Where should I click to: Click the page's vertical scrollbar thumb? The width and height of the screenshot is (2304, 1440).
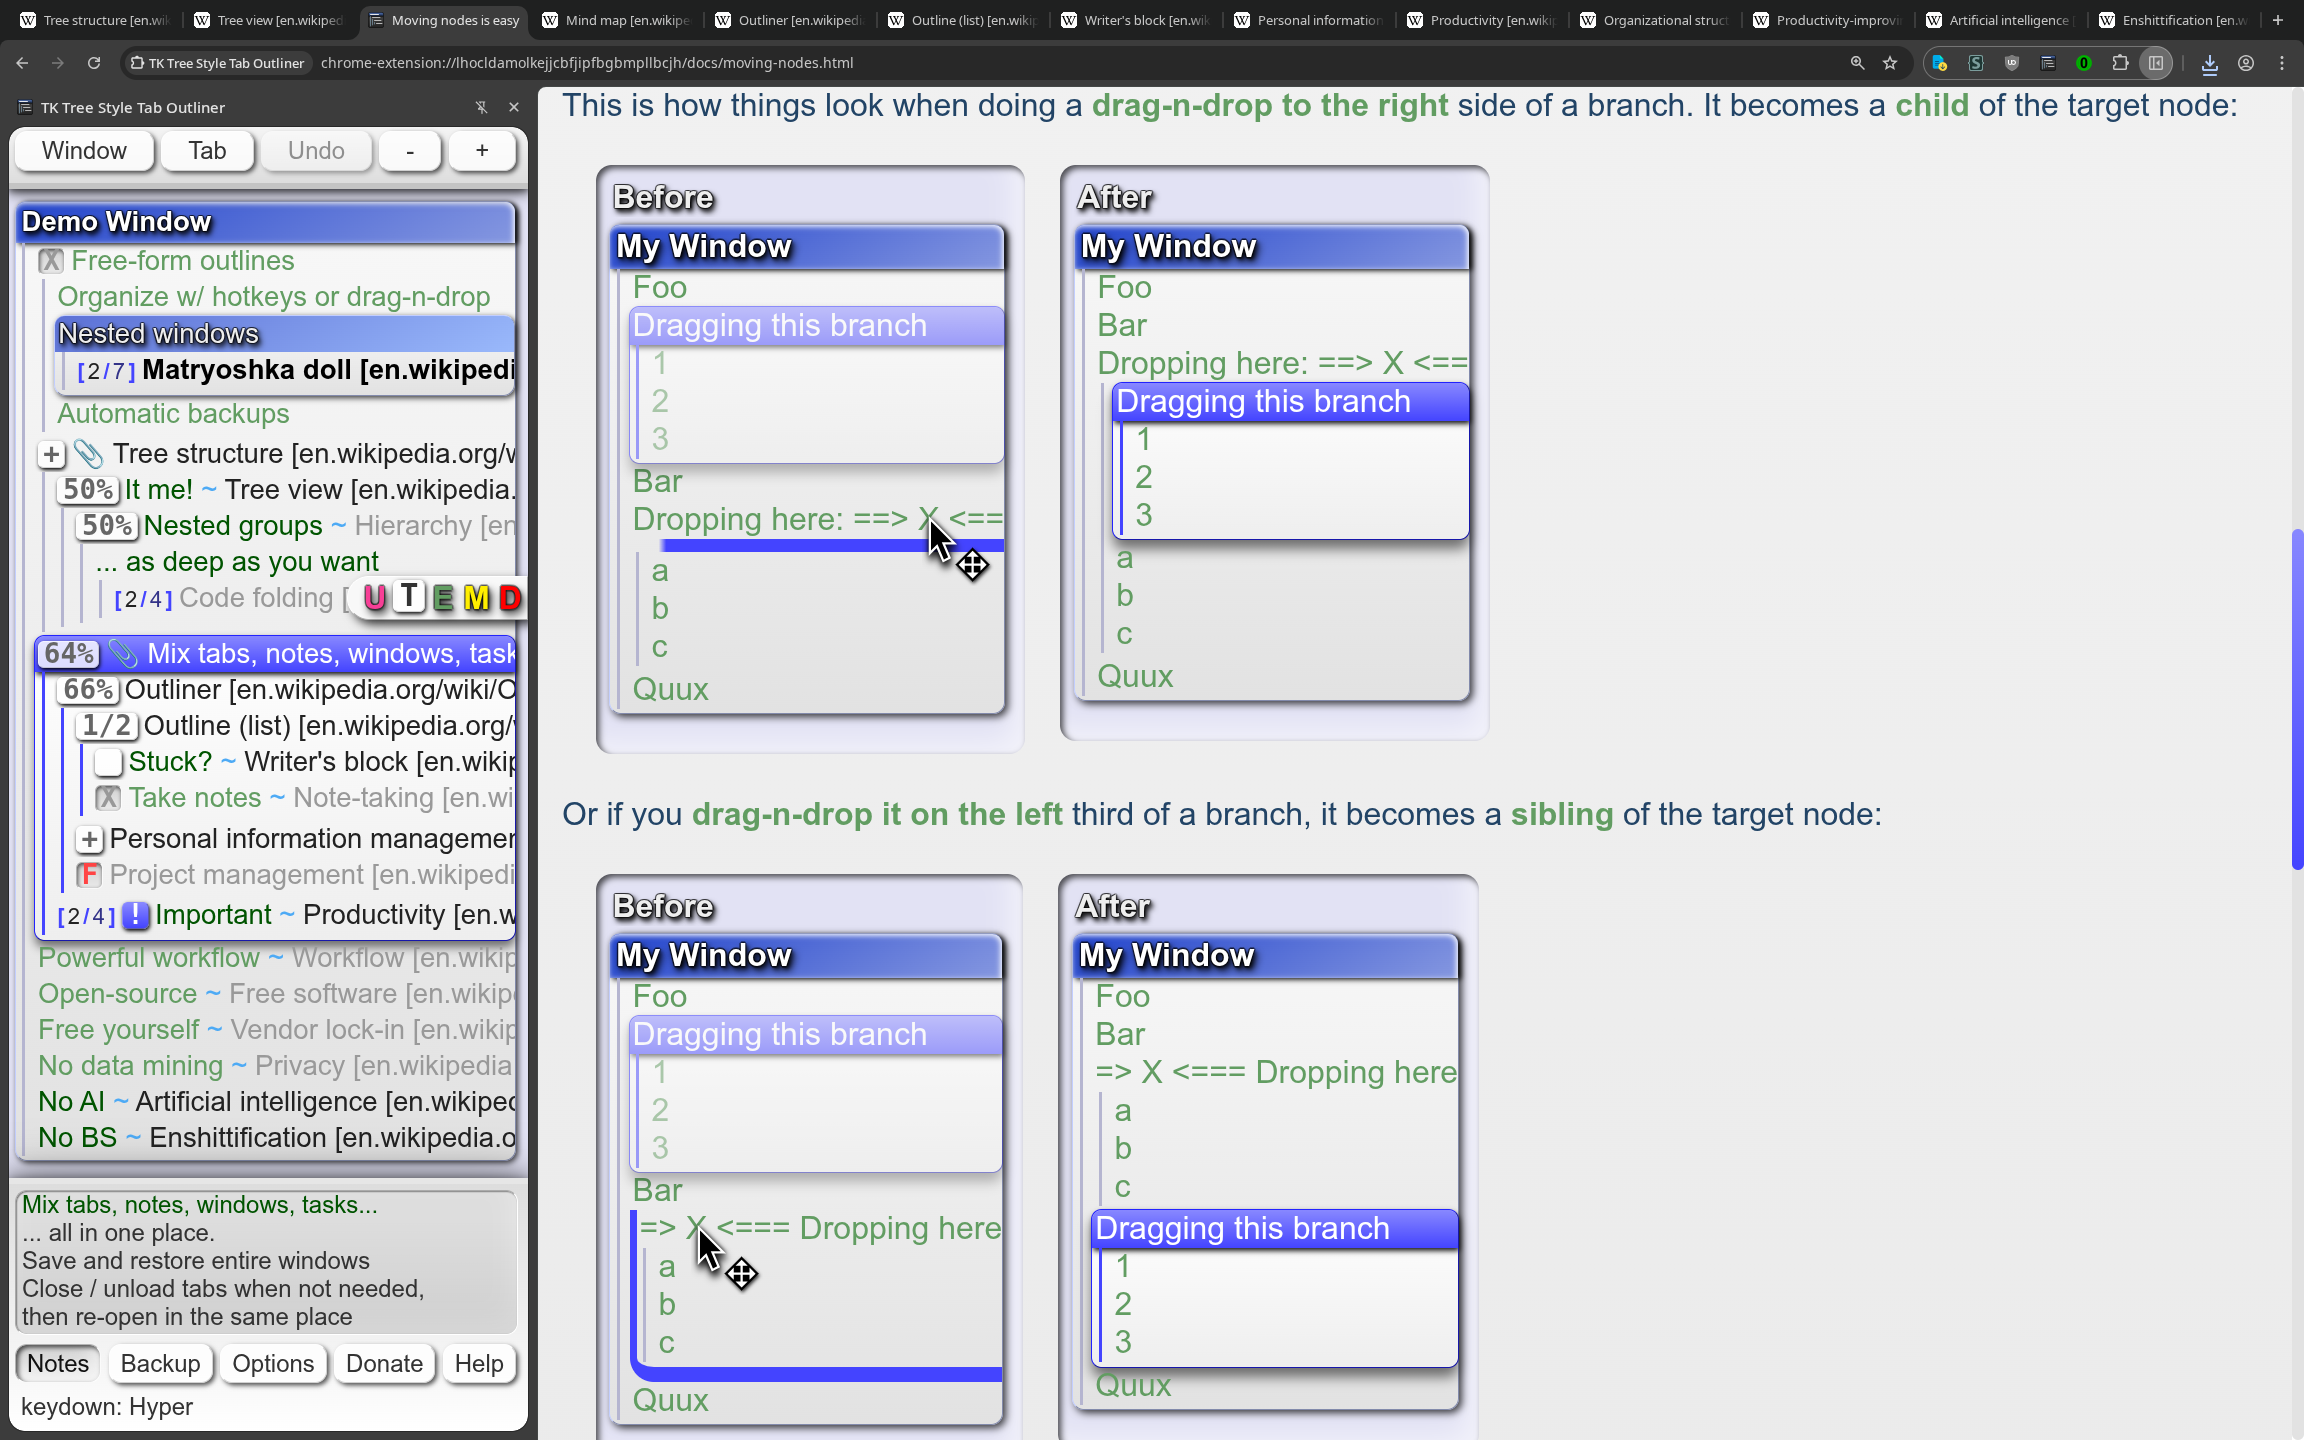(2297, 700)
